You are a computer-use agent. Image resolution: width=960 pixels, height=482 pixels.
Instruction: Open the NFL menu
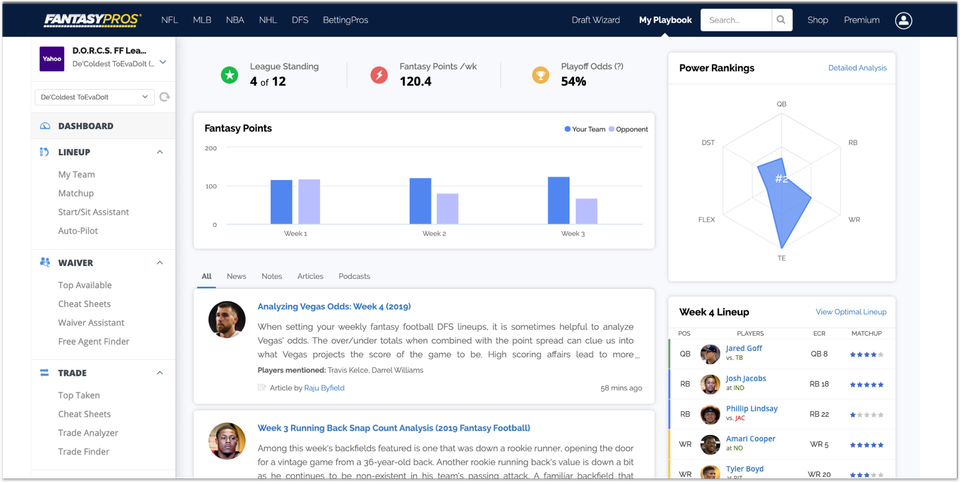170,20
